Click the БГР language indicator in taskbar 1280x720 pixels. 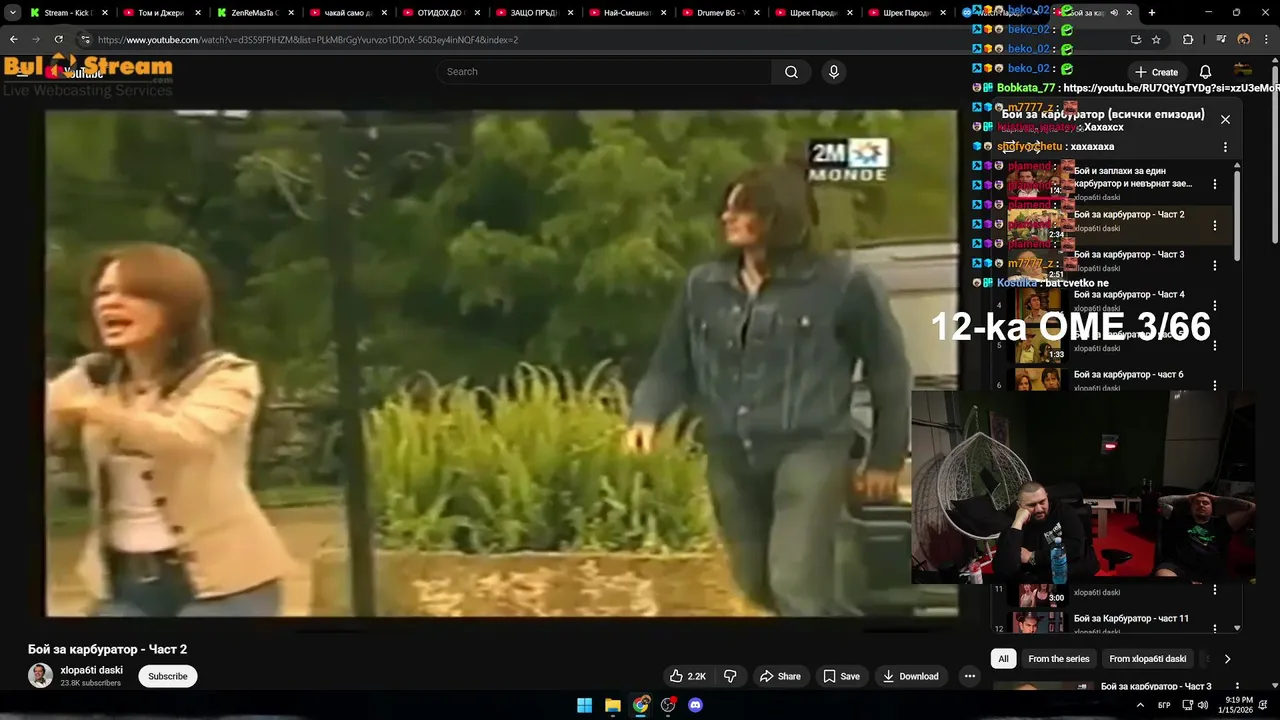[x=1164, y=705]
